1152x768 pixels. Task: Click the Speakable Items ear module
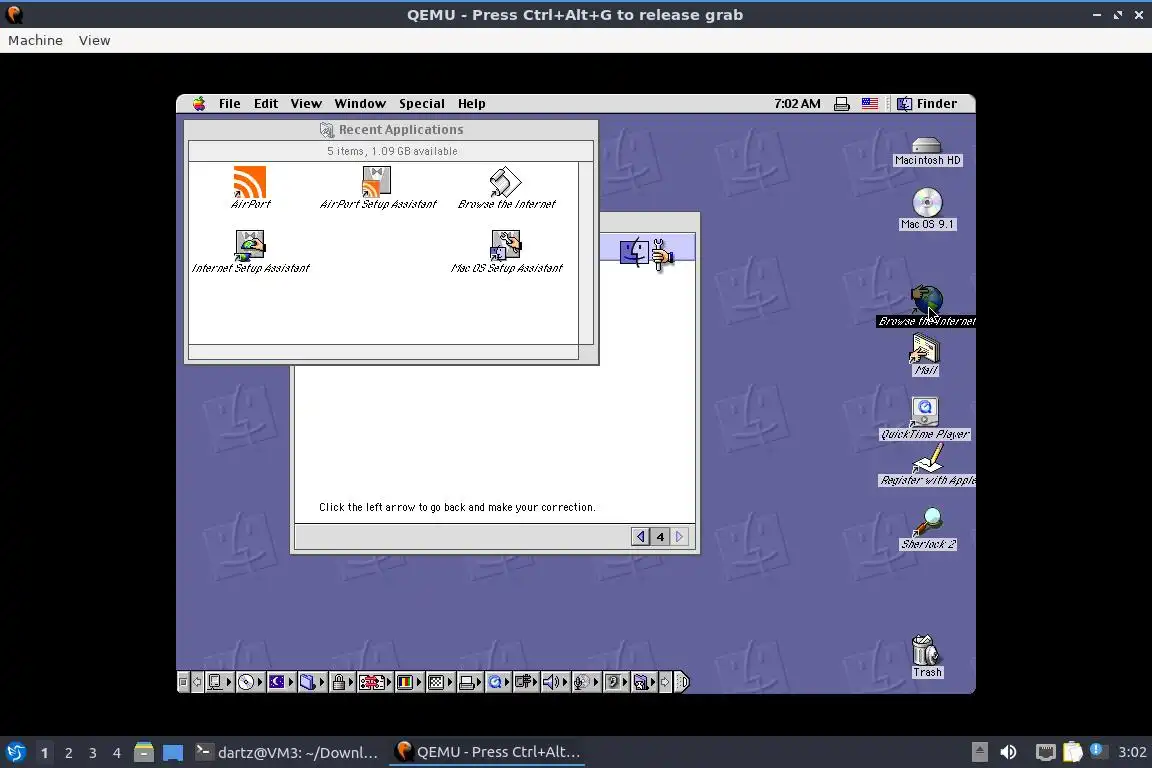pyautogui.click(x=612, y=682)
